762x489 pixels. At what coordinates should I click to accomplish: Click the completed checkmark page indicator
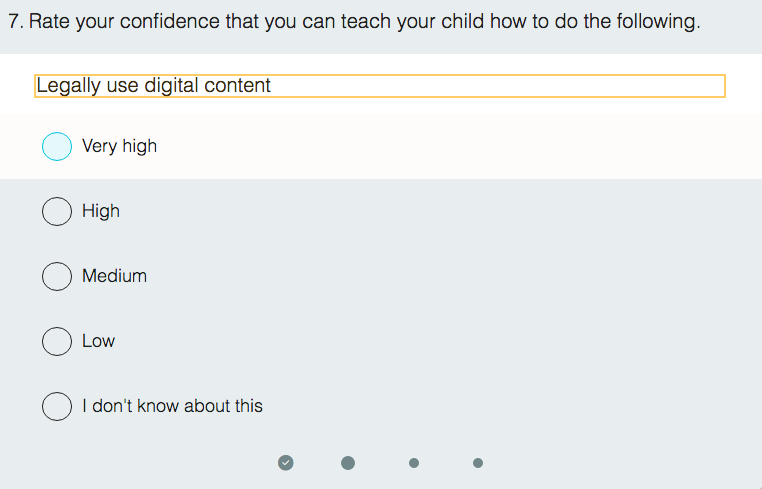point(286,462)
